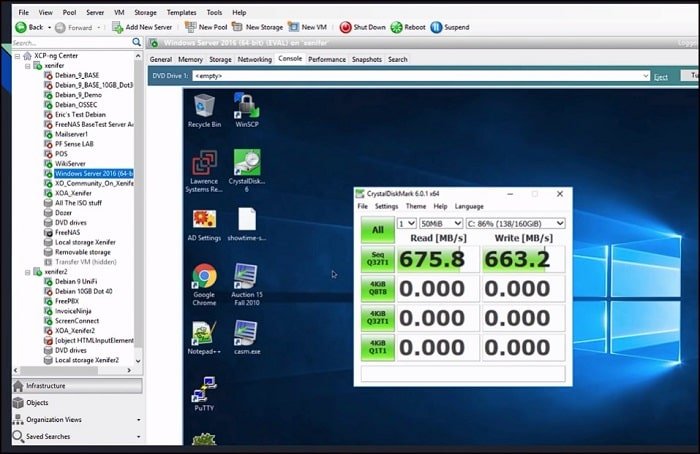Switch to the Performance tab
The height and width of the screenshot is (454, 700).
tap(327, 59)
